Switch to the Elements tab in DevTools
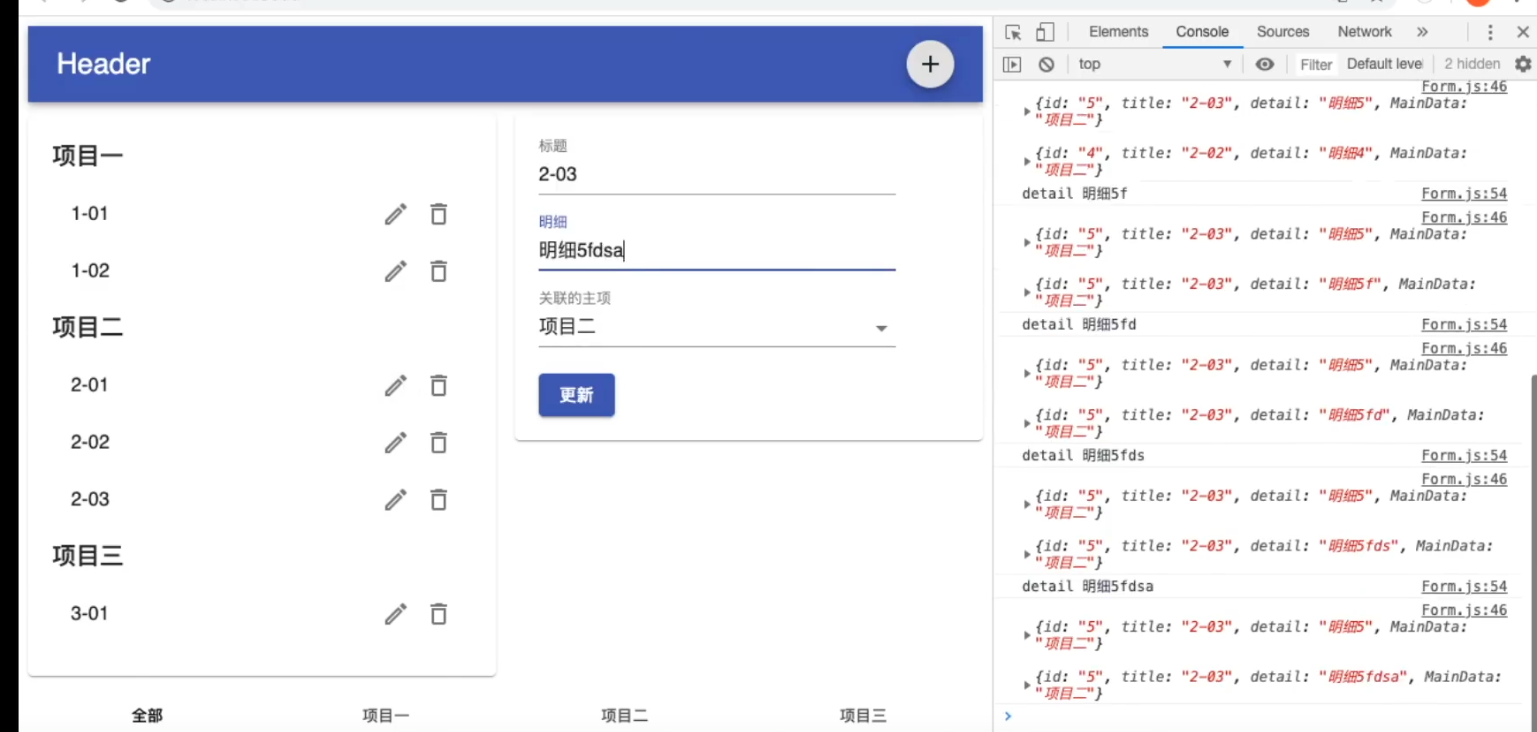Image resolution: width=1537 pixels, height=732 pixels. [1118, 32]
